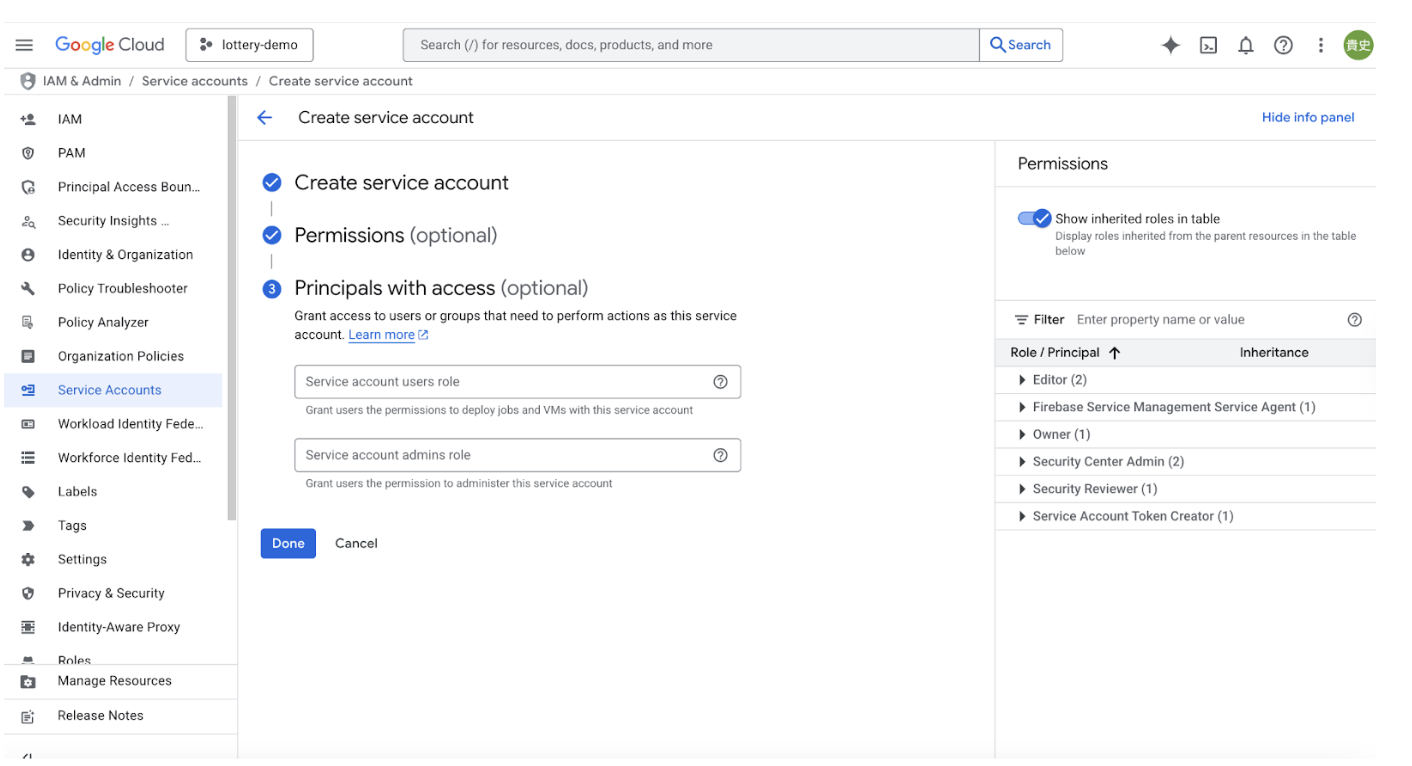
Task: Click the Settings gear icon in sidebar
Action: [x=28, y=560]
